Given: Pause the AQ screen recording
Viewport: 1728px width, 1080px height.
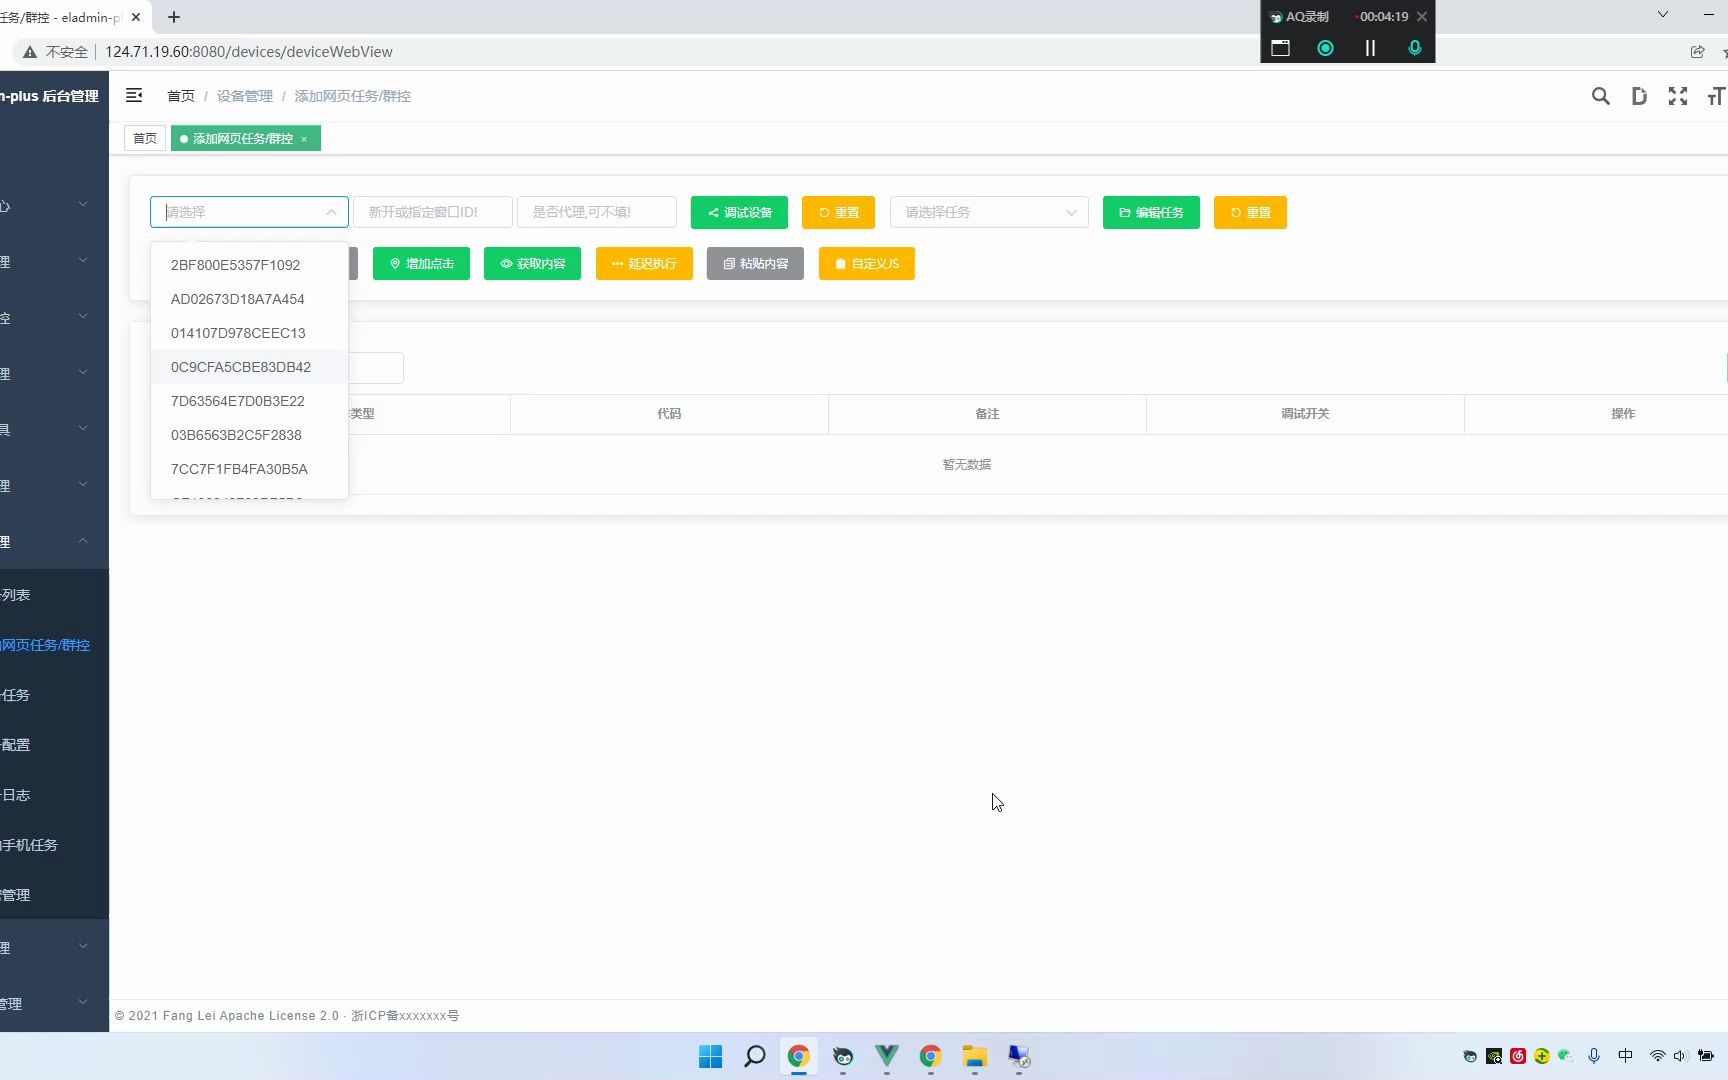Looking at the screenshot, I should (x=1370, y=48).
